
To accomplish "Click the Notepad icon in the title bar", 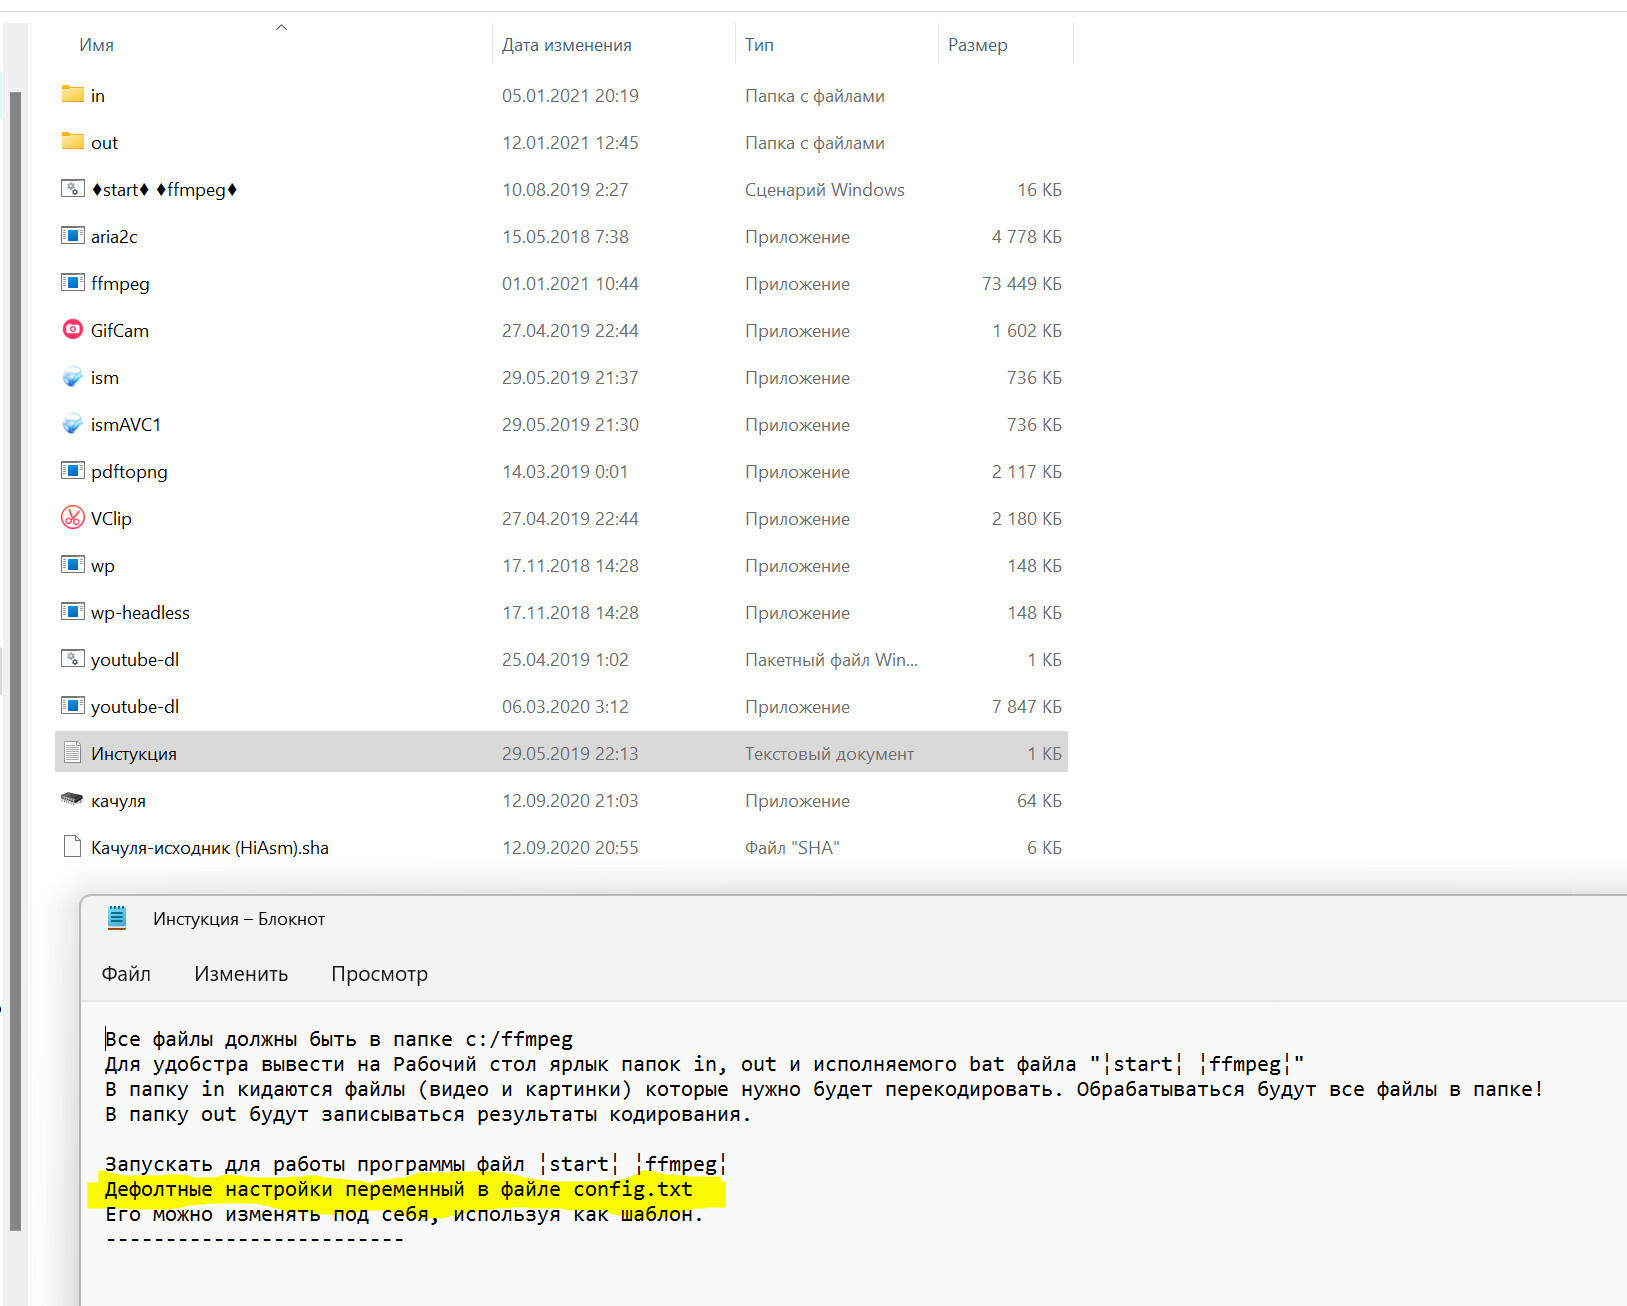I will (x=117, y=918).
